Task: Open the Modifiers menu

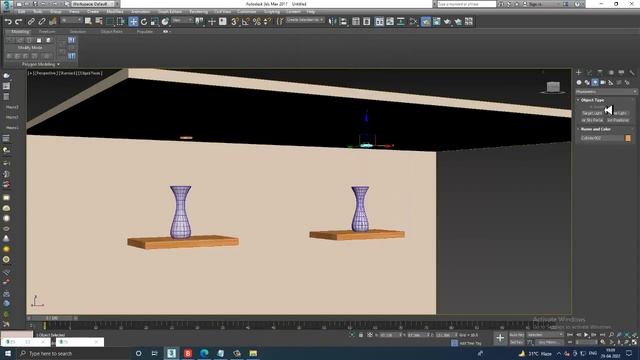Action: 115,12
